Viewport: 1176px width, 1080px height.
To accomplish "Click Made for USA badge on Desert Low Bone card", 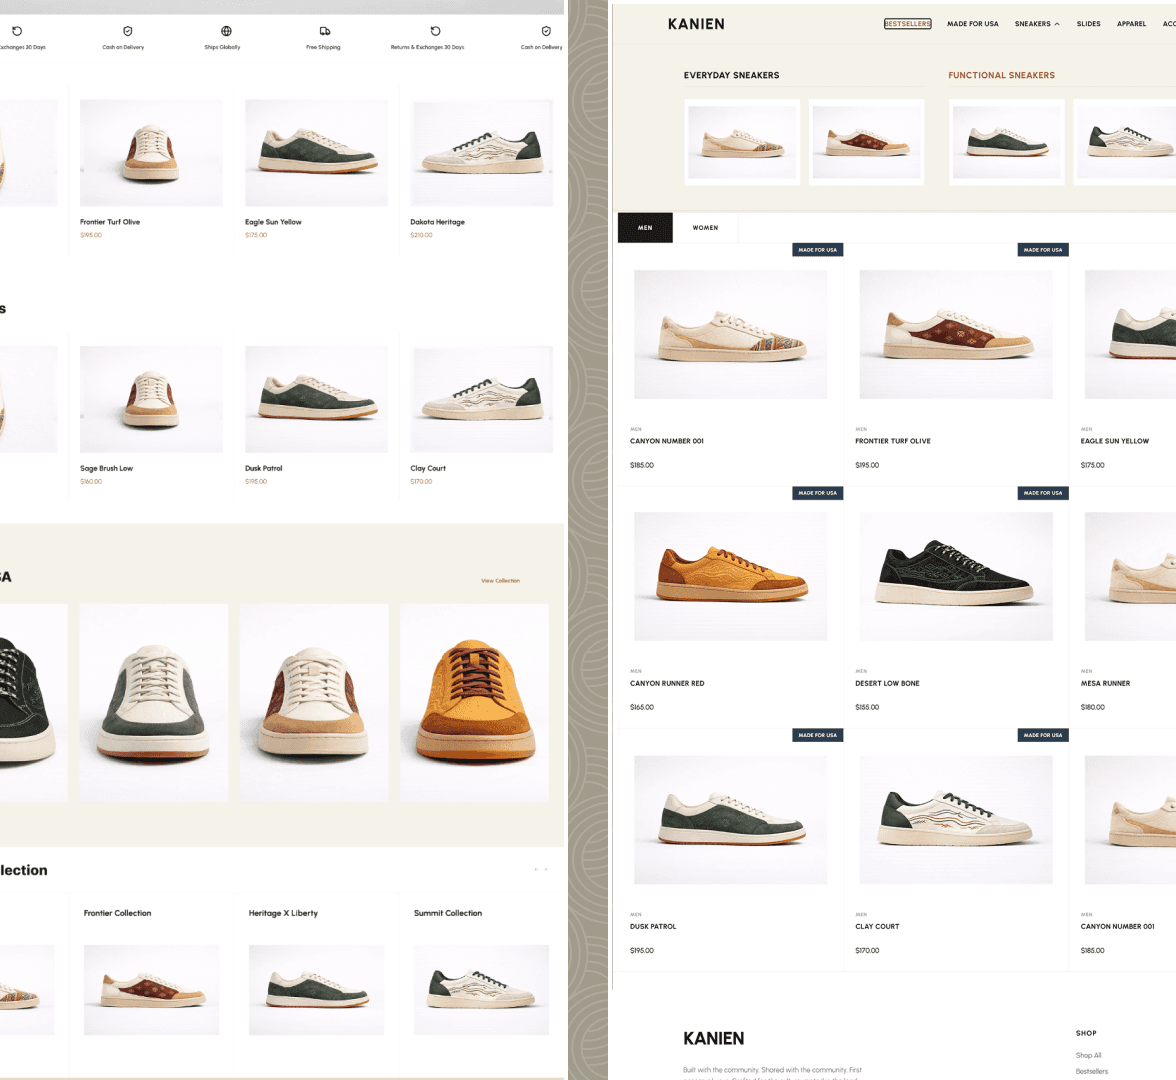I will pos(1042,493).
